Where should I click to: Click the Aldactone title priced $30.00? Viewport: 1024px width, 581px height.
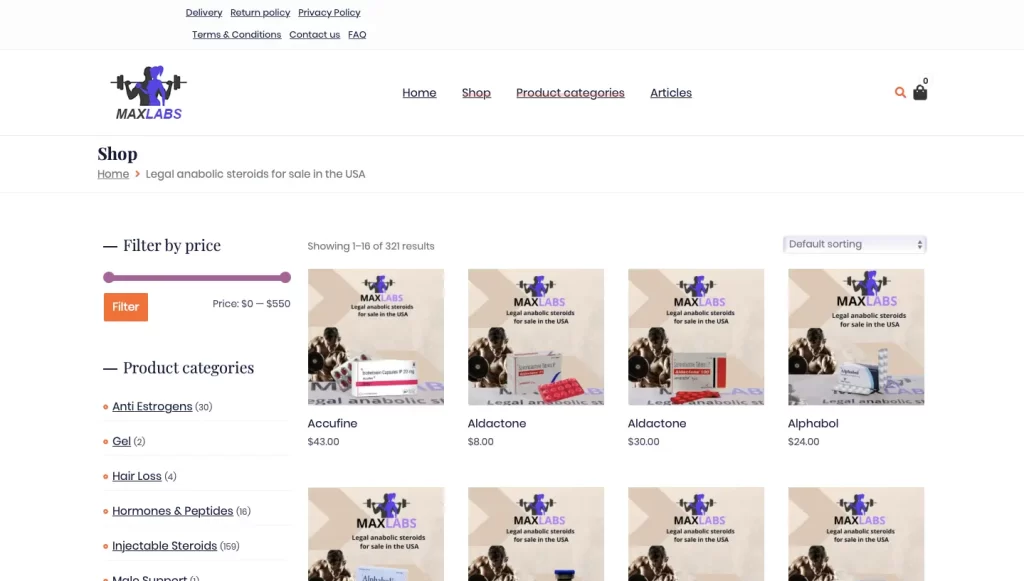pyautogui.click(x=657, y=424)
